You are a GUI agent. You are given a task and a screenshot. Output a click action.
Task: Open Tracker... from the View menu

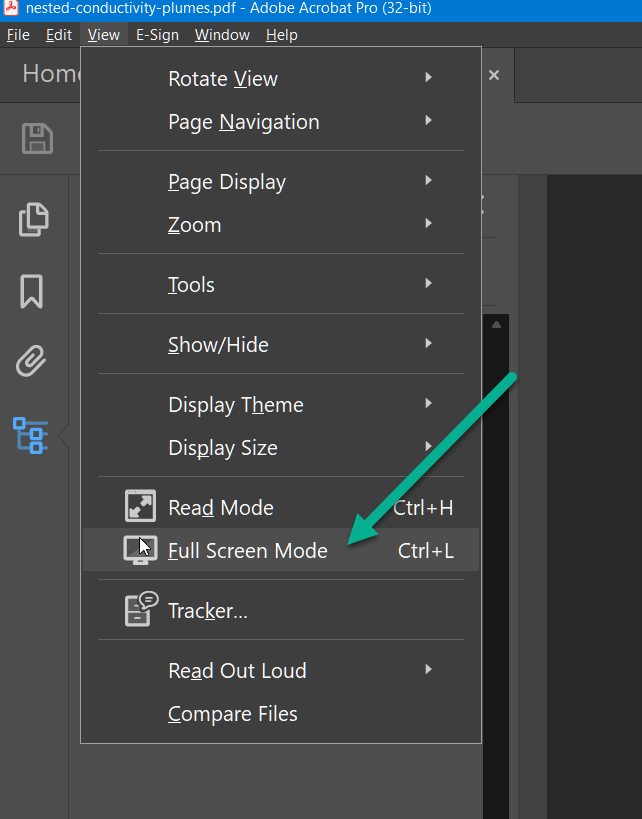pos(281,610)
